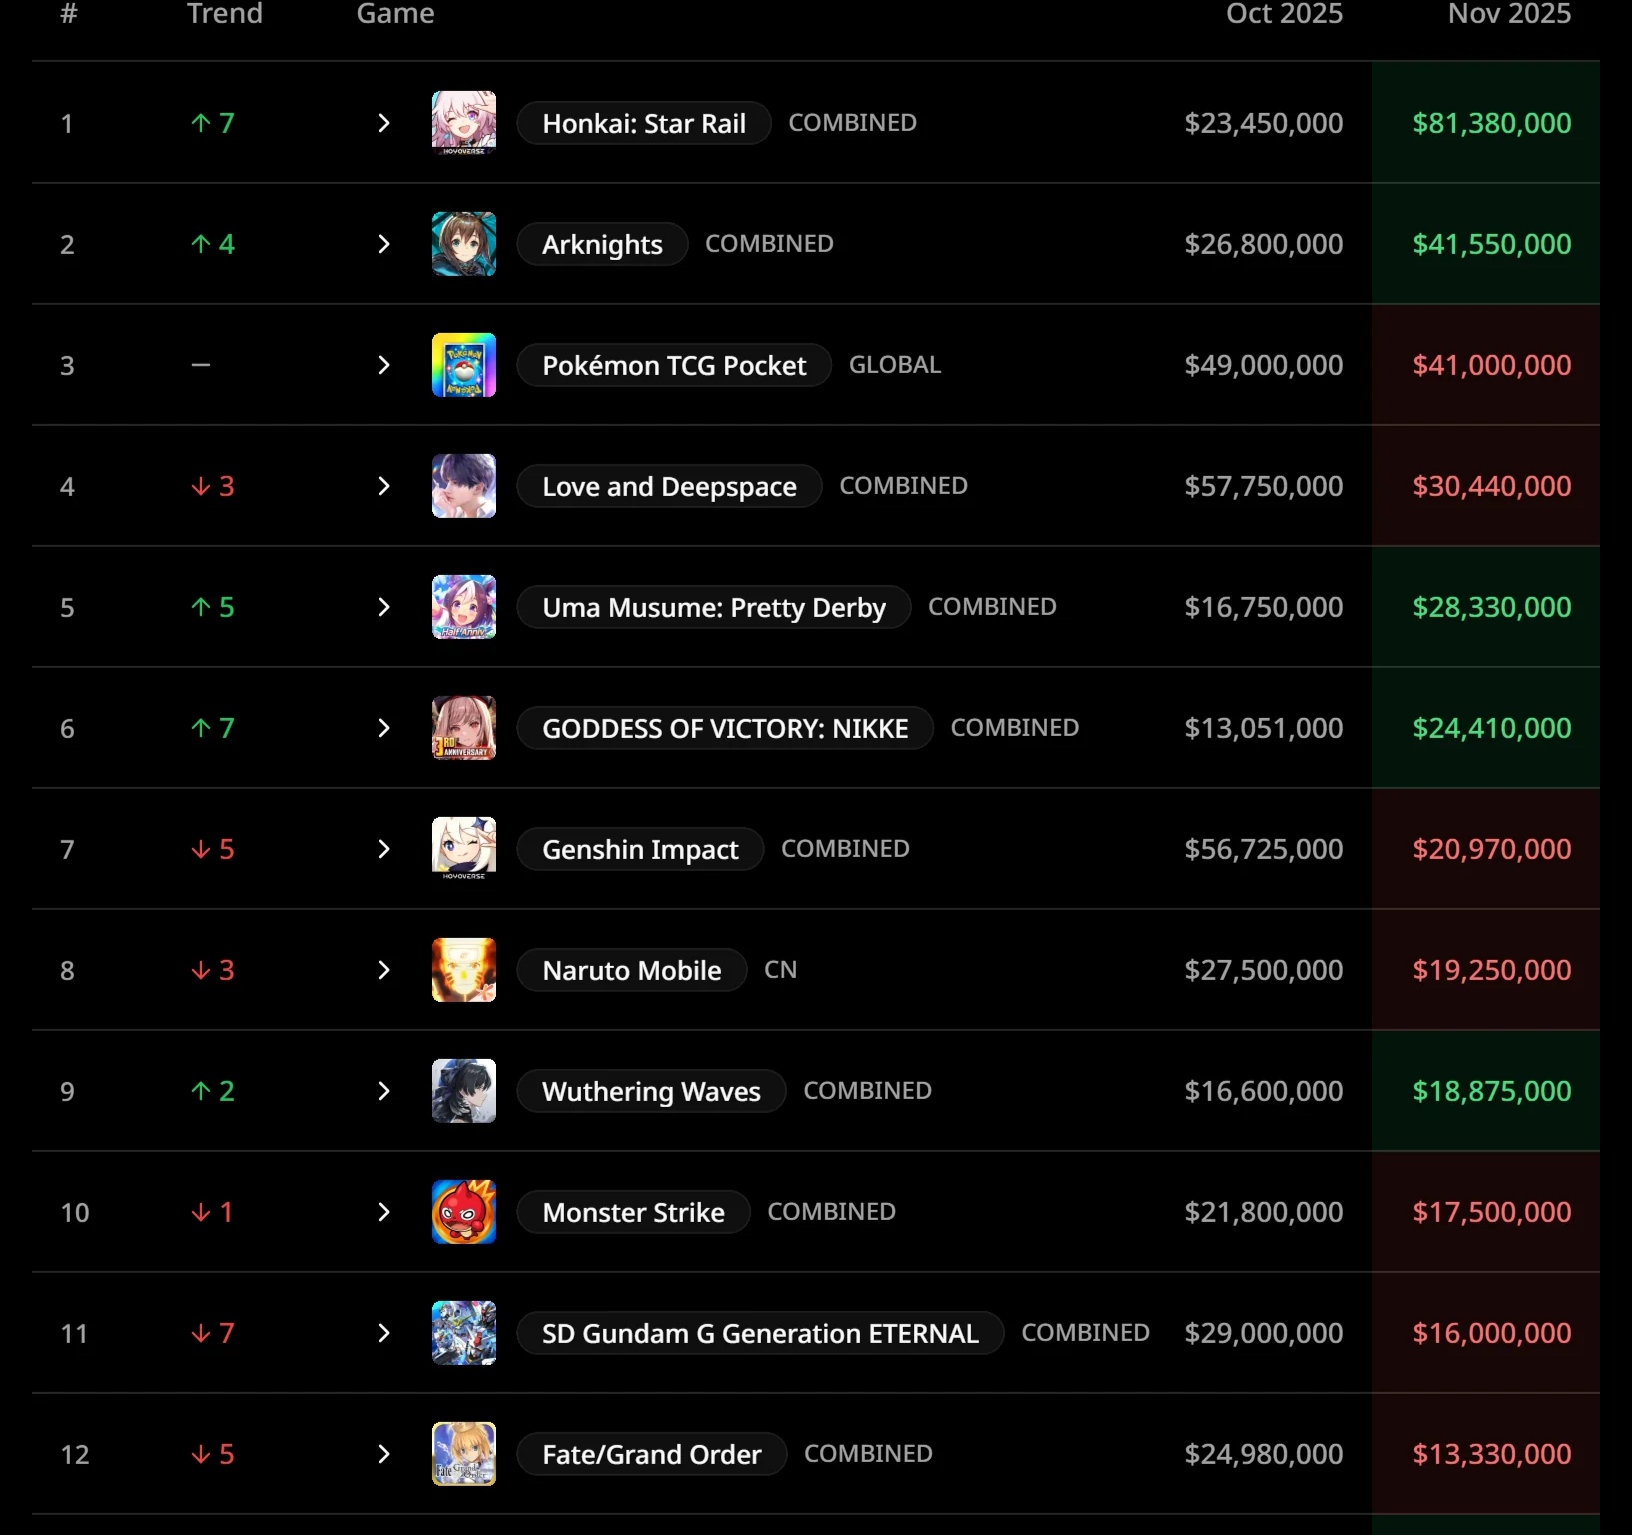Click the $13,051,000 Oct revenue cell

click(x=1264, y=728)
